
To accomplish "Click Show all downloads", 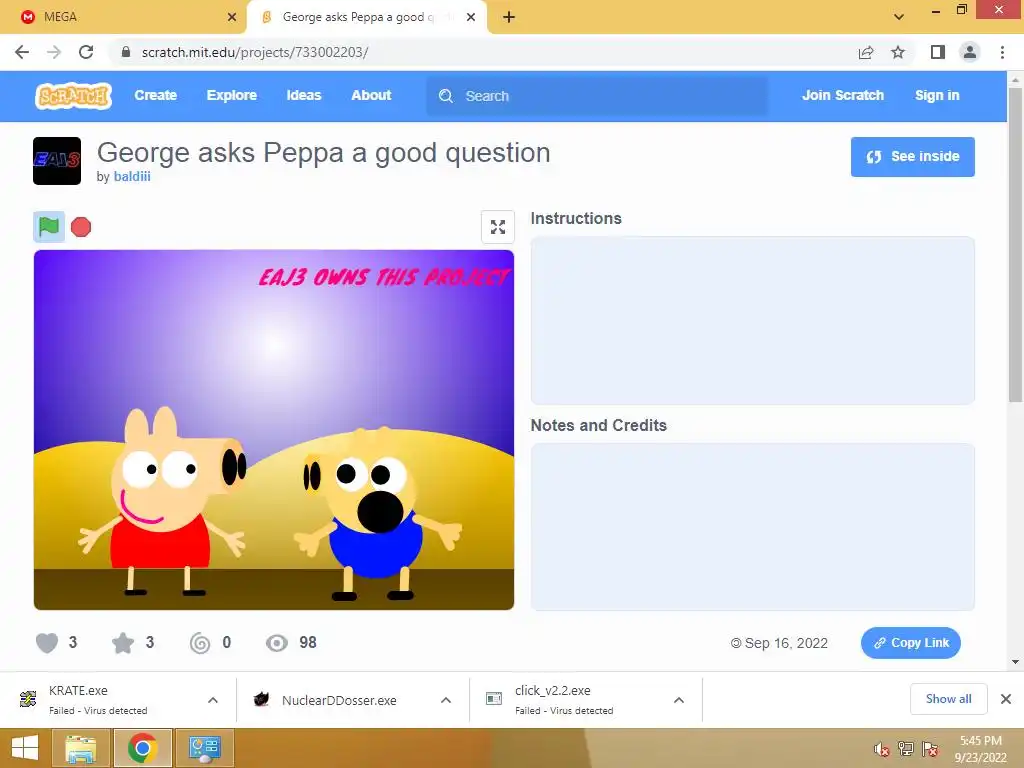I will (x=948, y=699).
